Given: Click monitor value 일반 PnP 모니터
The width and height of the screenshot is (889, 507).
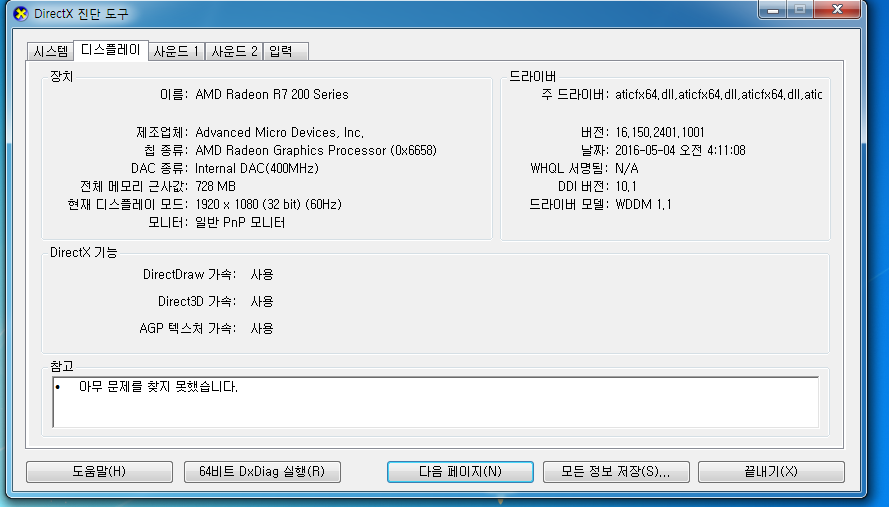Looking at the screenshot, I should 240,222.
